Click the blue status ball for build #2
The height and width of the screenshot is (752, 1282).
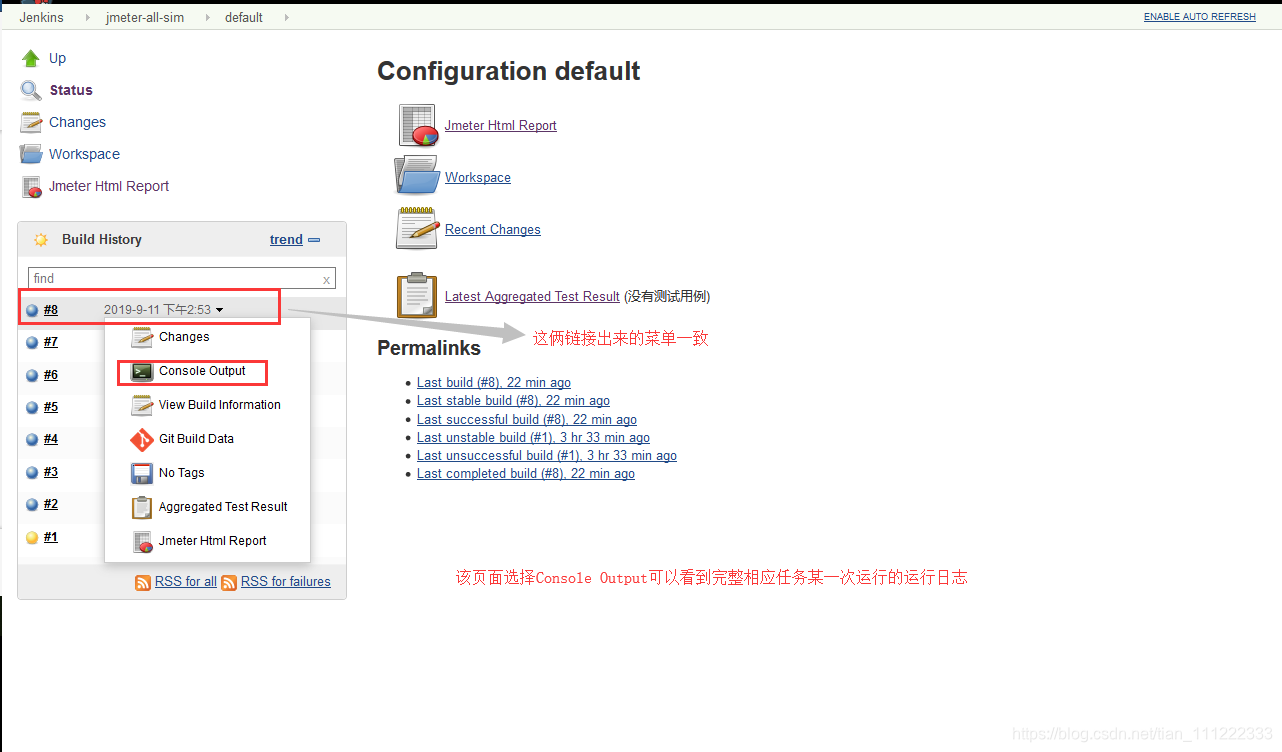pos(32,504)
